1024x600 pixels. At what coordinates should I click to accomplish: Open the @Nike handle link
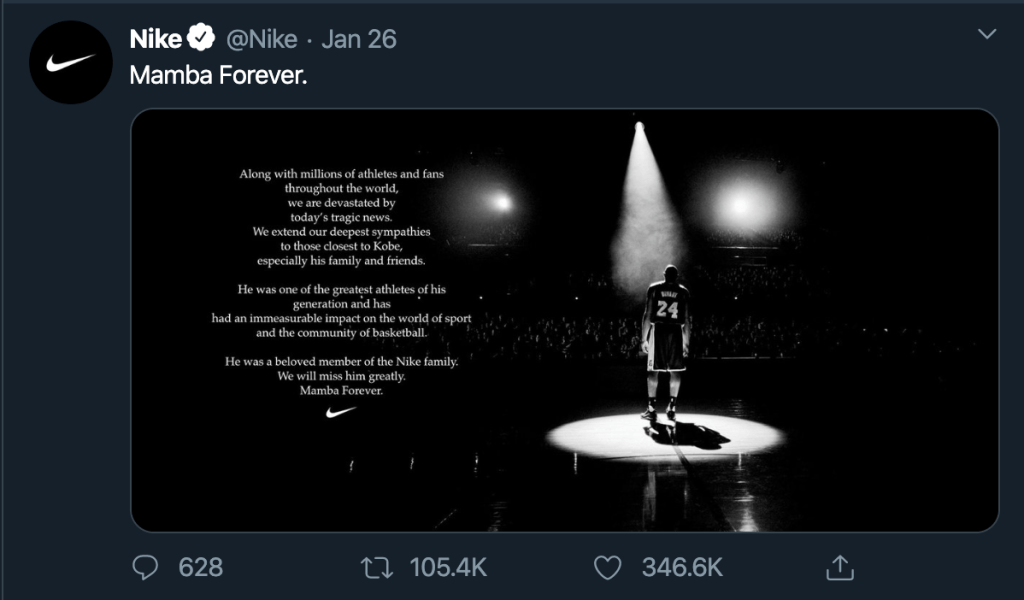click(x=261, y=39)
